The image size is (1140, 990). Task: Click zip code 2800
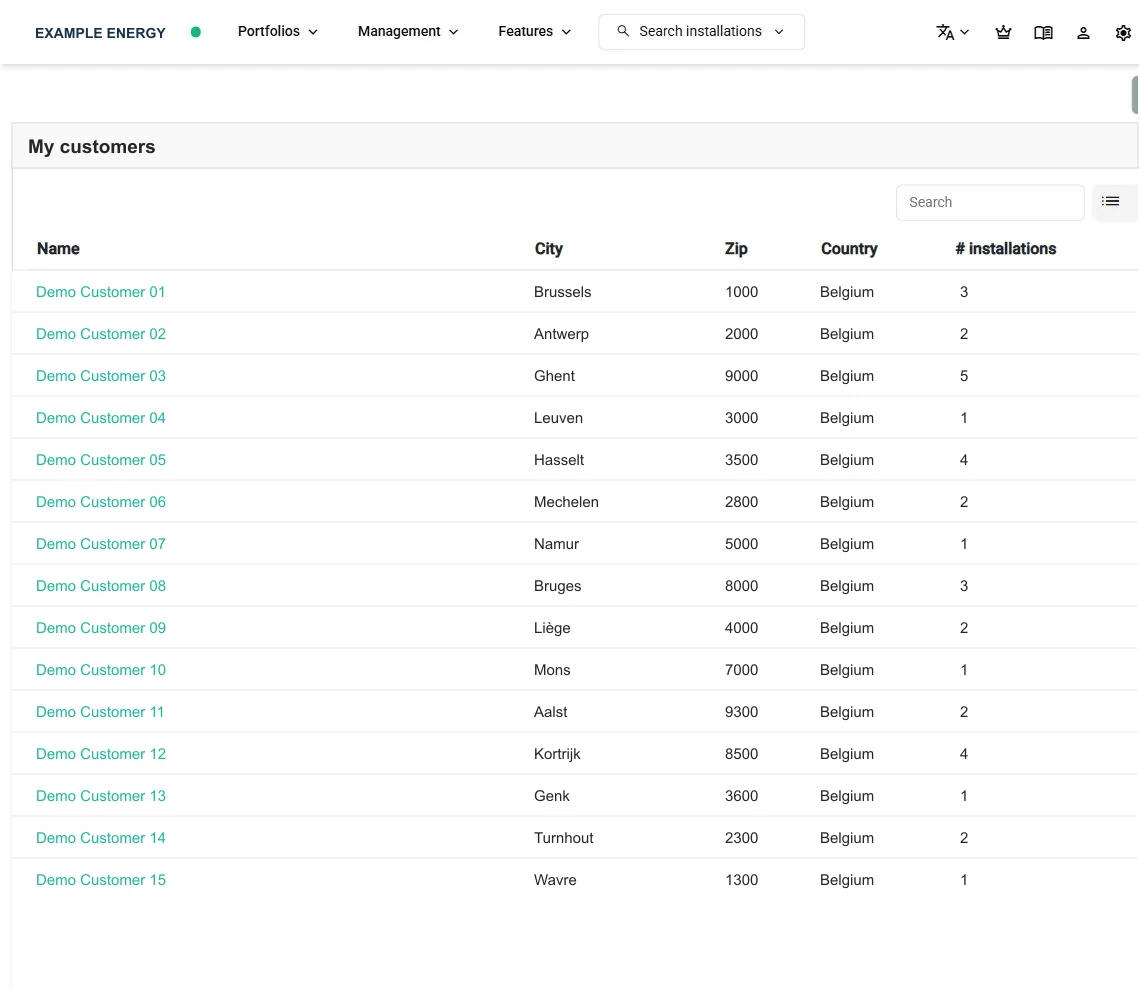742,502
